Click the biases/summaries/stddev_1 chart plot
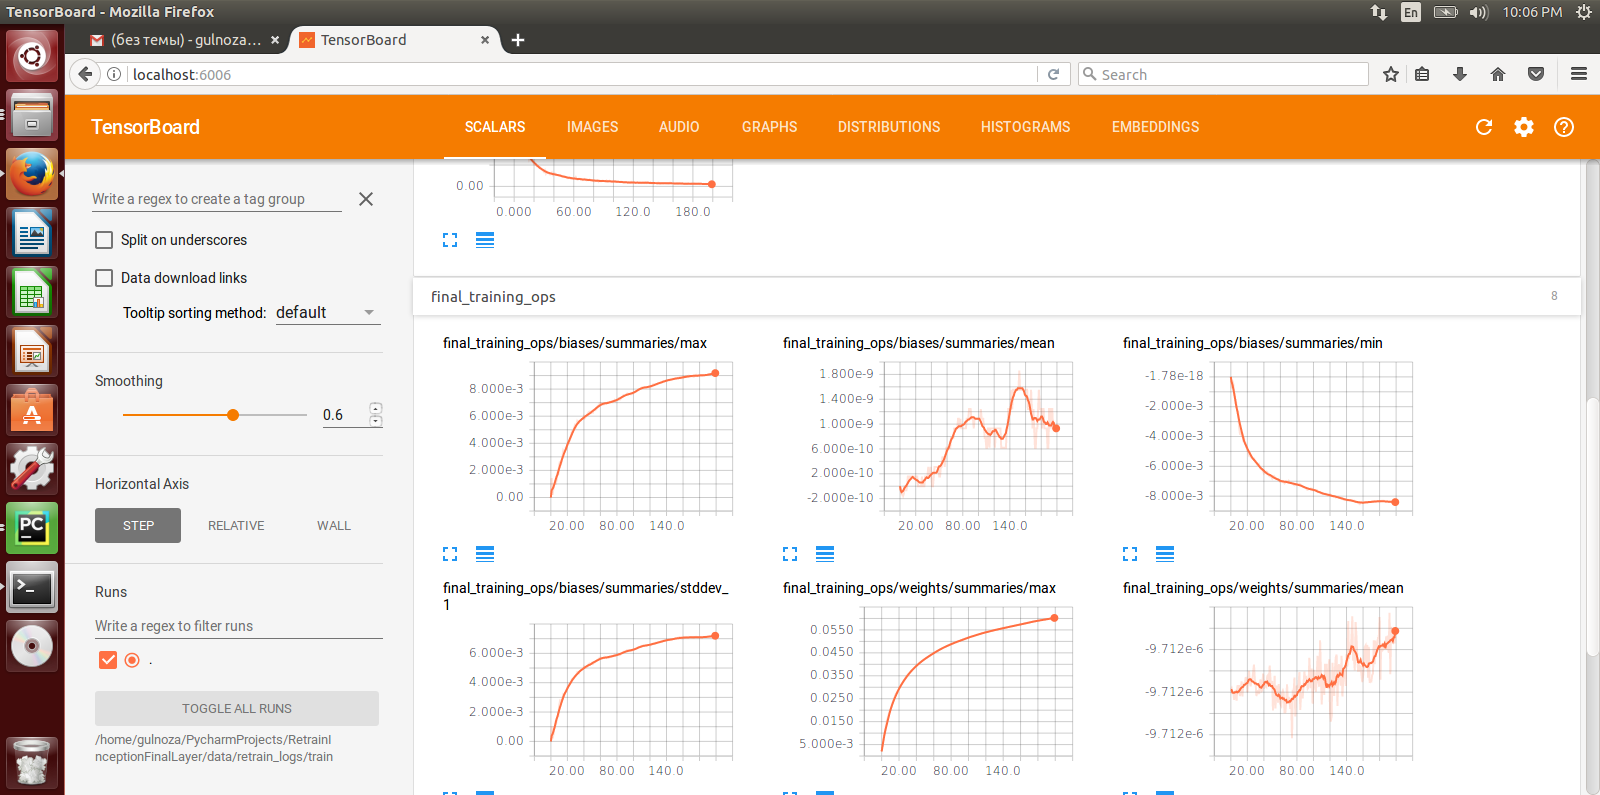The height and width of the screenshot is (795, 1600). 632,692
